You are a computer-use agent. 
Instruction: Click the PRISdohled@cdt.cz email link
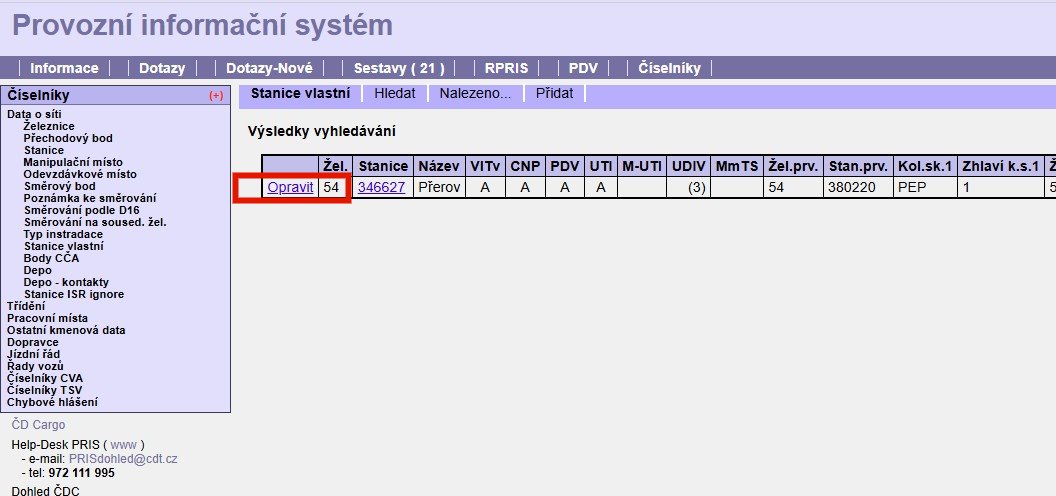123,458
